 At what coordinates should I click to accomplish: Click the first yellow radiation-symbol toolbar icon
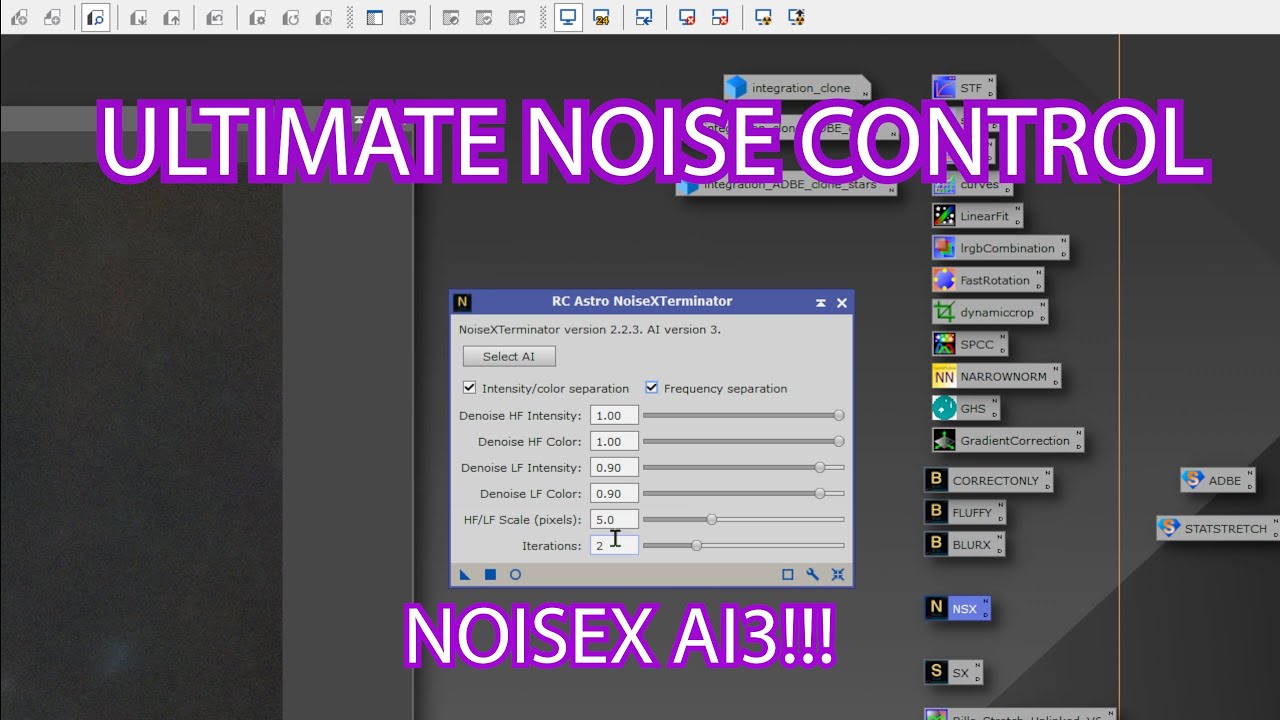(x=763, y=17)
